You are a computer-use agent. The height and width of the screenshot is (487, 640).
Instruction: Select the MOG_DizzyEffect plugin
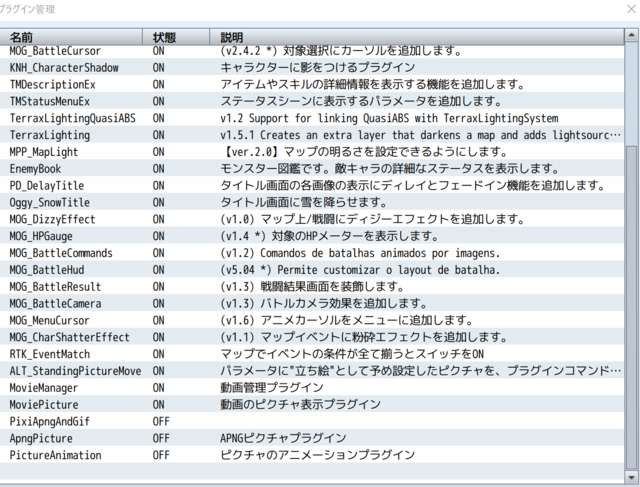52,219
